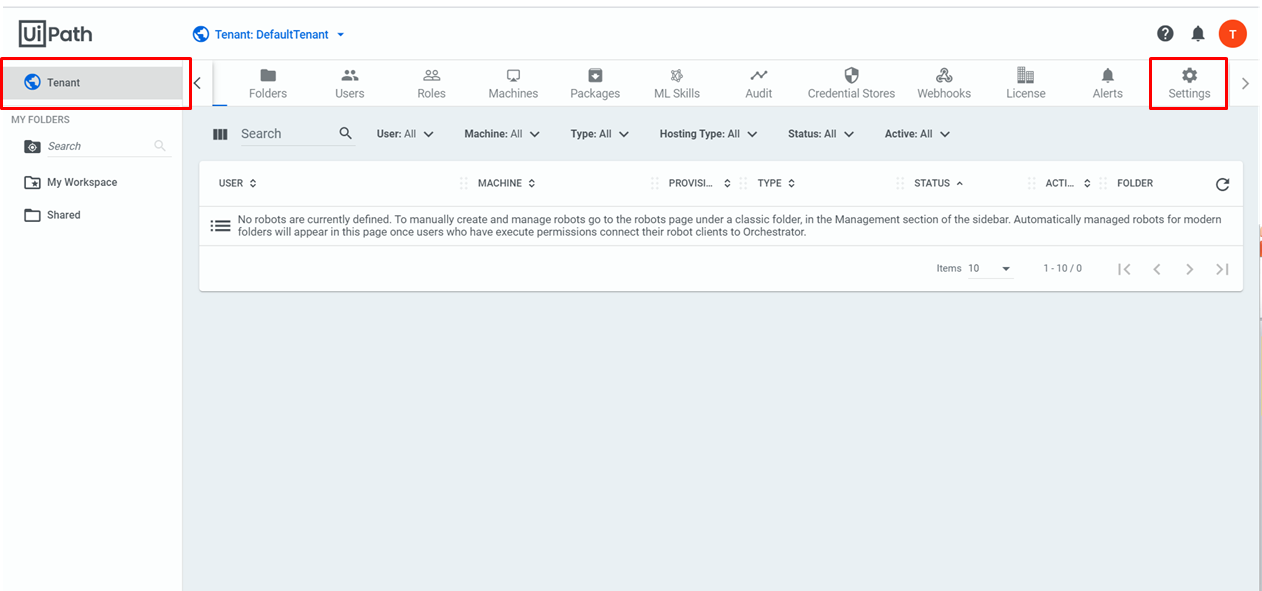Open the notifications bell in header
Image resolution: width=1262 pixels, height=591 pixels.
tap(1198, 34)
